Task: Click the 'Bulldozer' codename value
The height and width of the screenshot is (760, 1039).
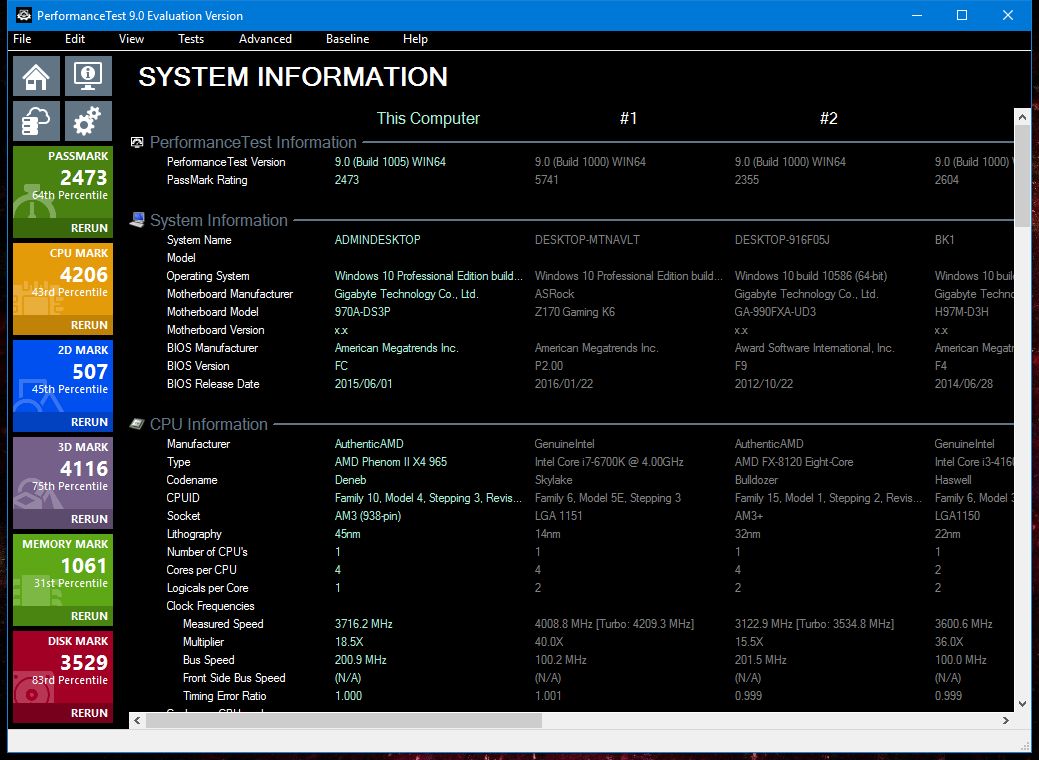Action: point(756,480)
